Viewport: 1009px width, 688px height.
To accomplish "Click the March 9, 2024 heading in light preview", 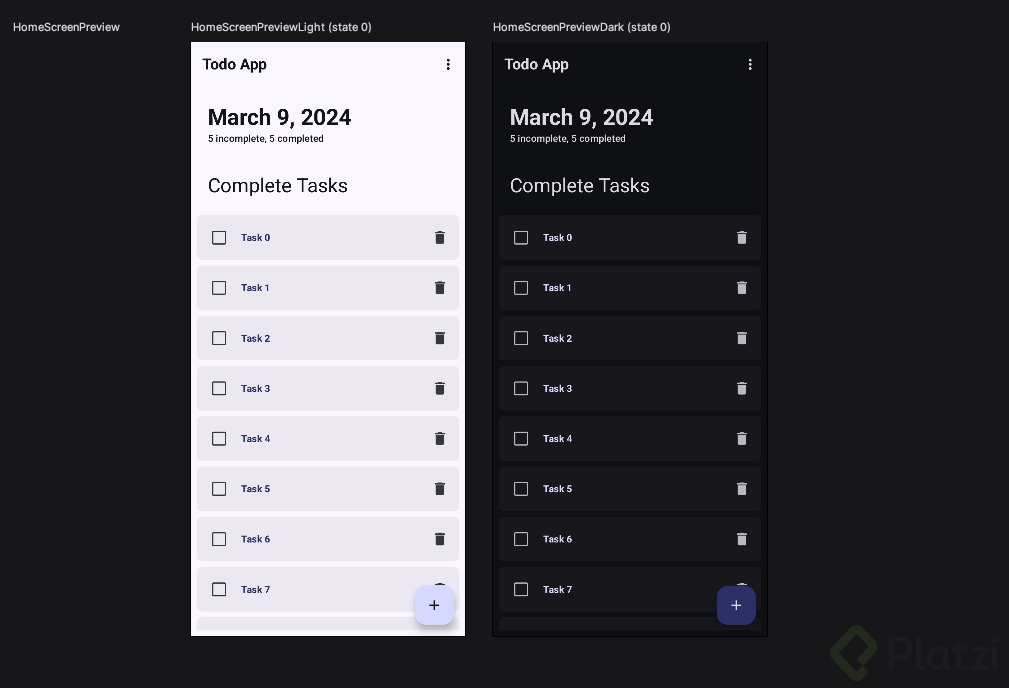I will [280, 118].
